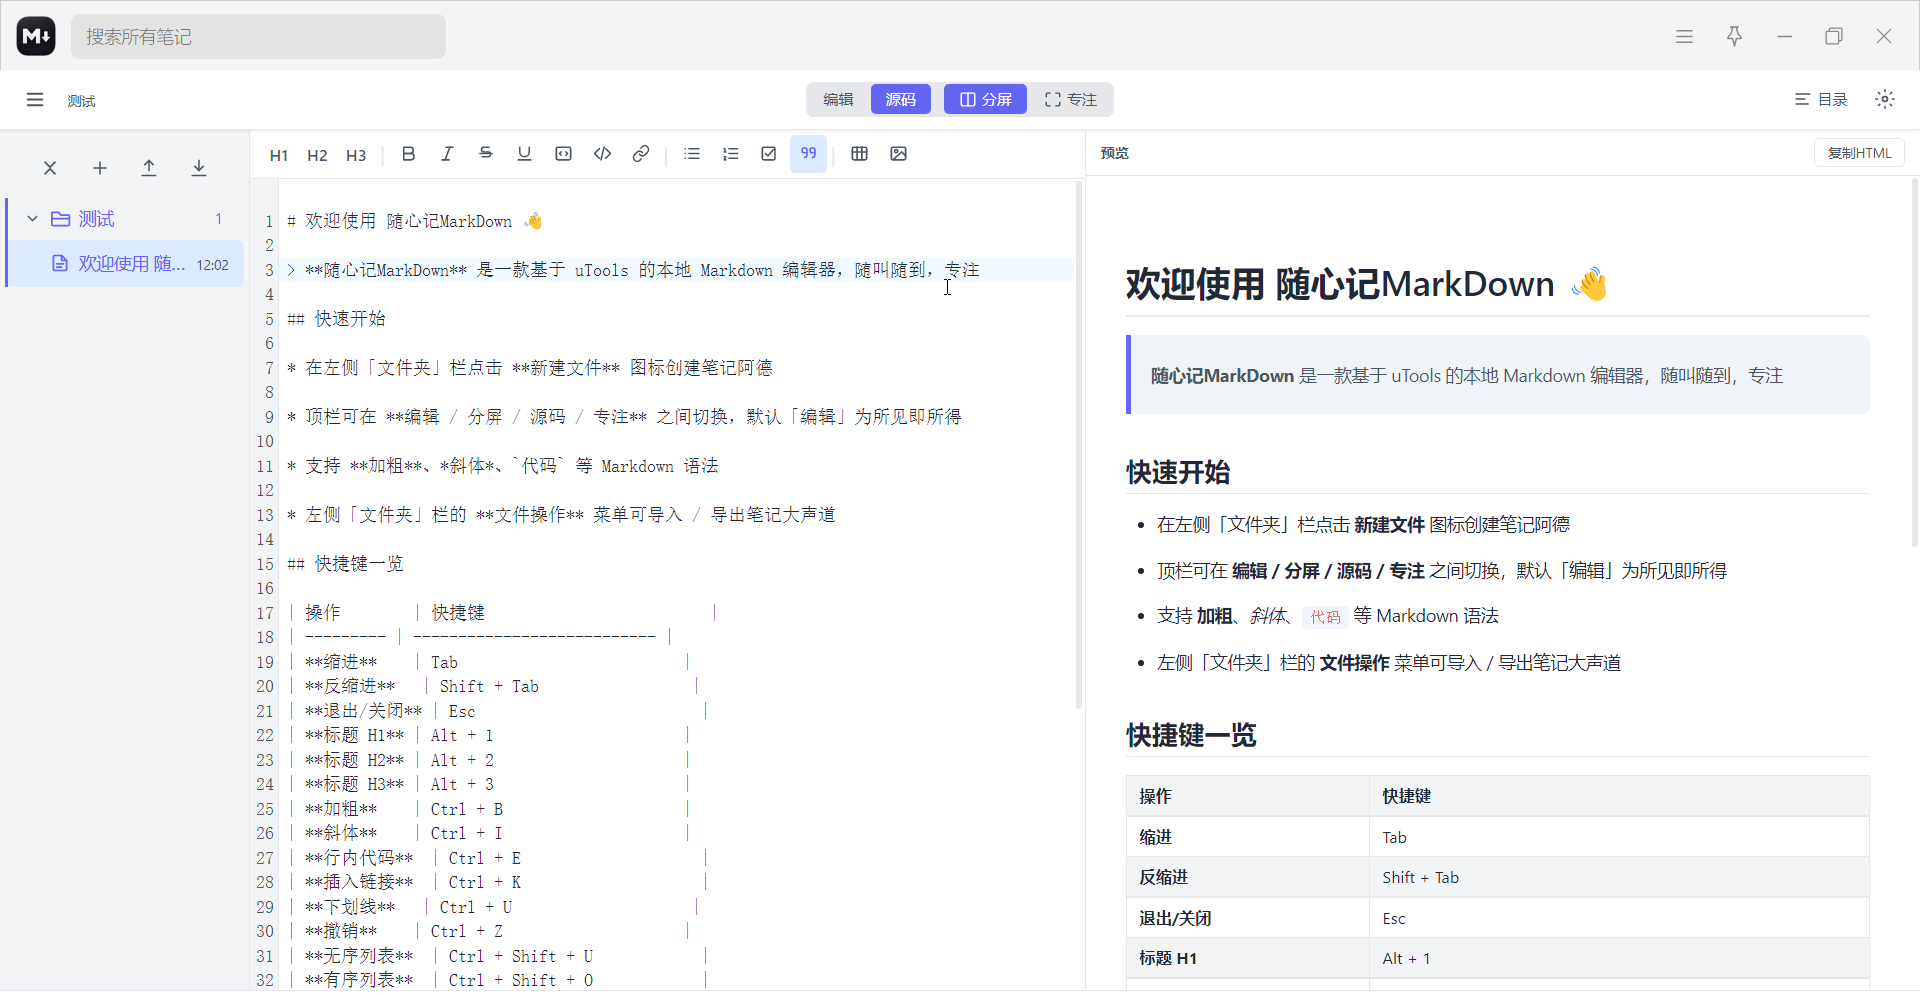This screenshot has width=1920, height=995.
Task: Pin the window on top
Action: click(1734, 36)
